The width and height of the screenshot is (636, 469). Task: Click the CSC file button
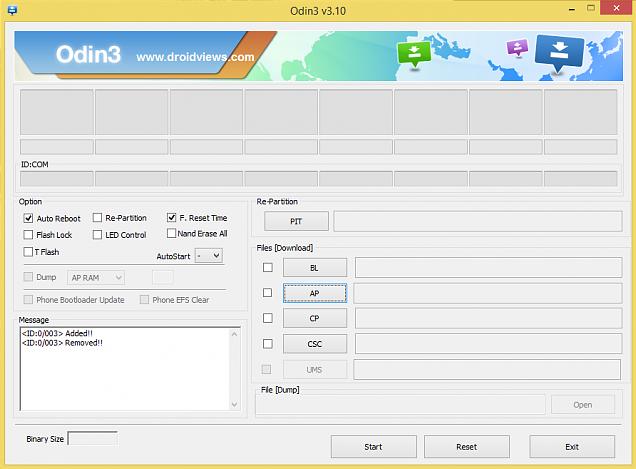tap(315, 344)
